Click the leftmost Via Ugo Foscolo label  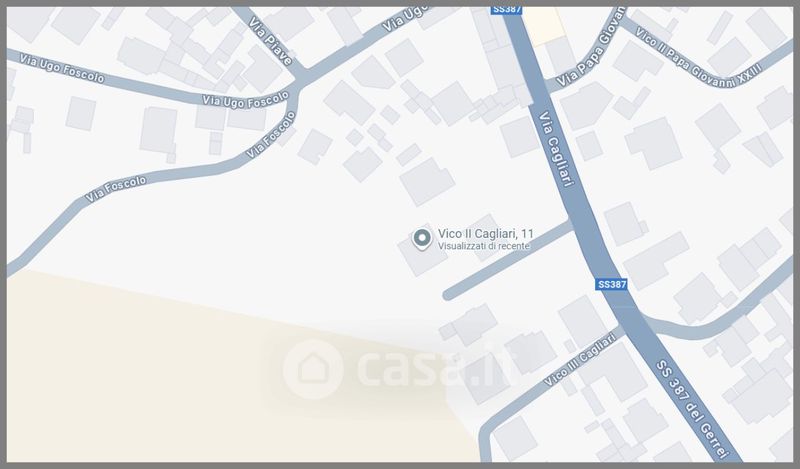tap(62, 68)
